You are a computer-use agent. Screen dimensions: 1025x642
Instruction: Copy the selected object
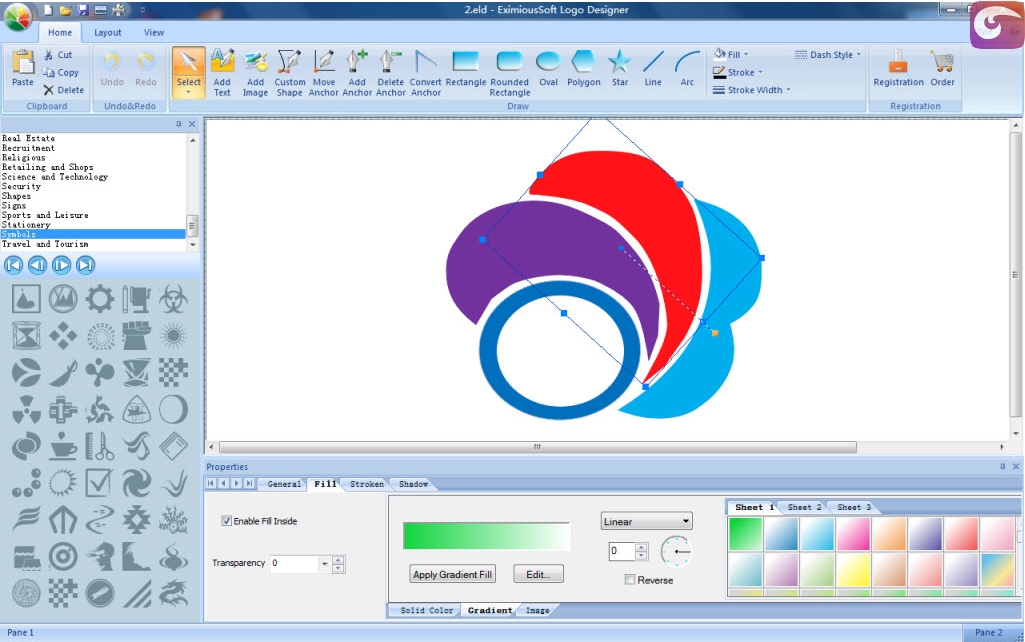(x=61, y=73)
